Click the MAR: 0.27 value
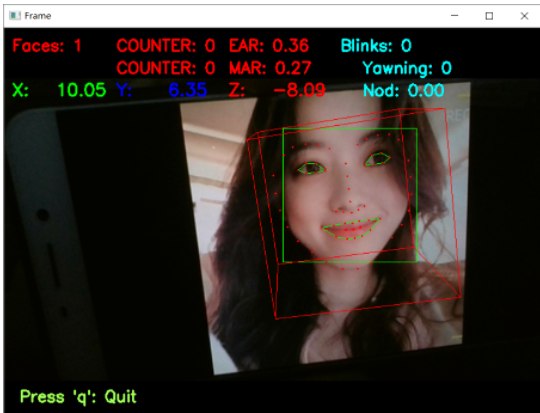540x413 pixels. tap(270, 68)
